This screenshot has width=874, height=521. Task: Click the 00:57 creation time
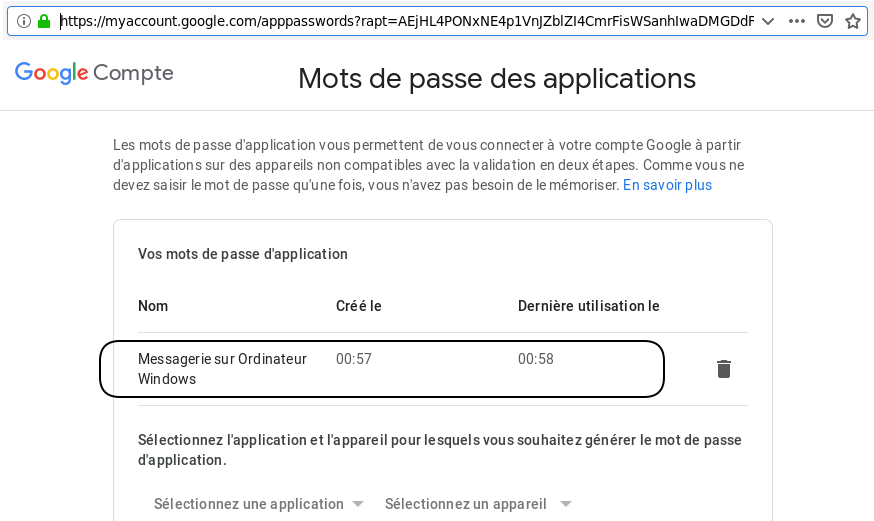354,359
